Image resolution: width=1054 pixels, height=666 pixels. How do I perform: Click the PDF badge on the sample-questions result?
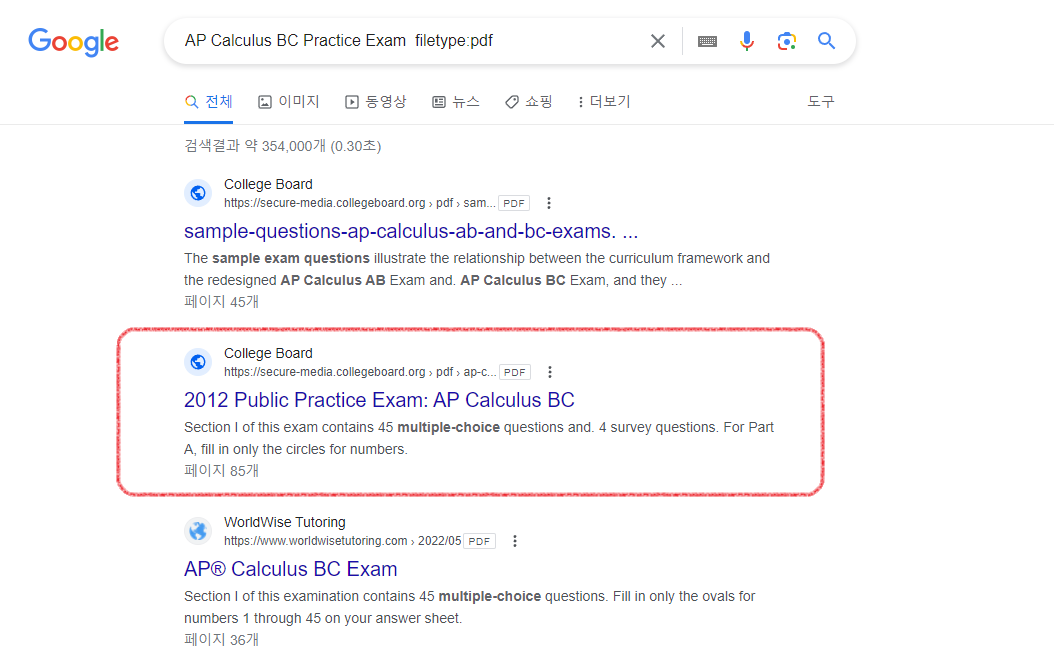(x=514, y=203)
